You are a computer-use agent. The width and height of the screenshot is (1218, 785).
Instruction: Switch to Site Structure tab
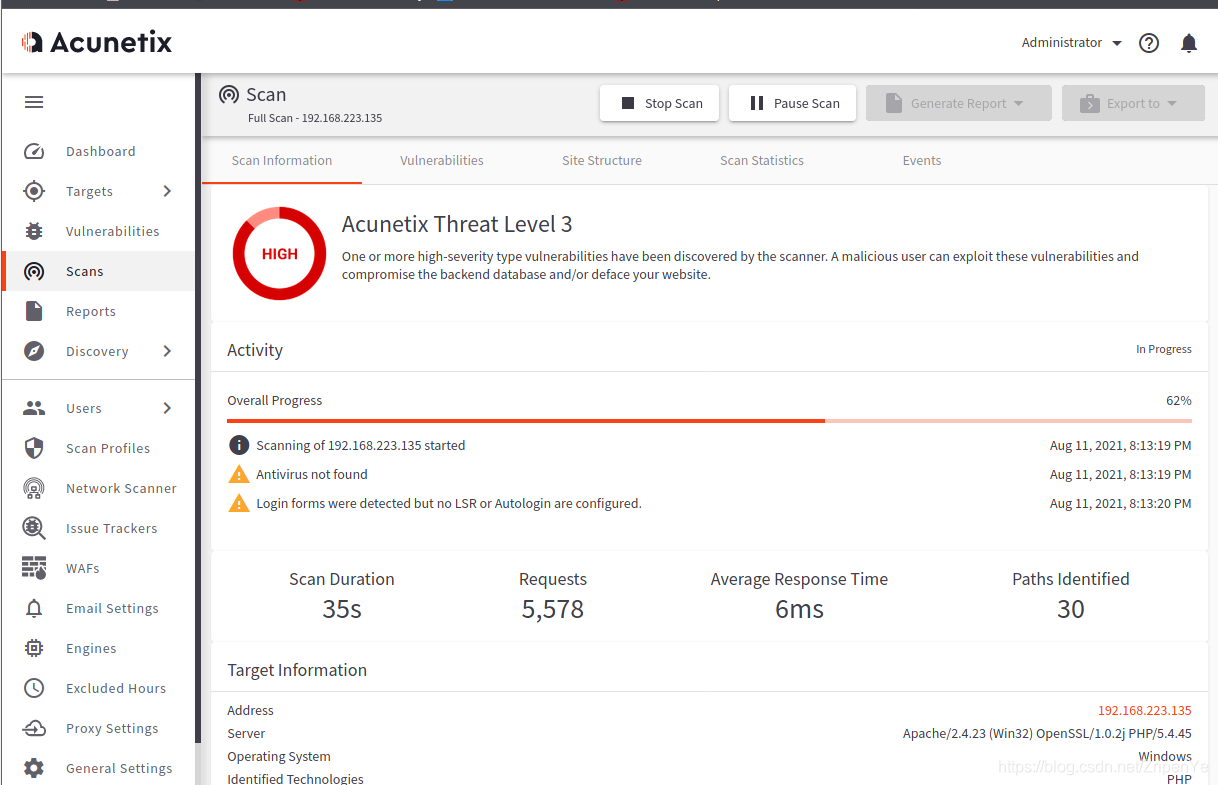602,160
